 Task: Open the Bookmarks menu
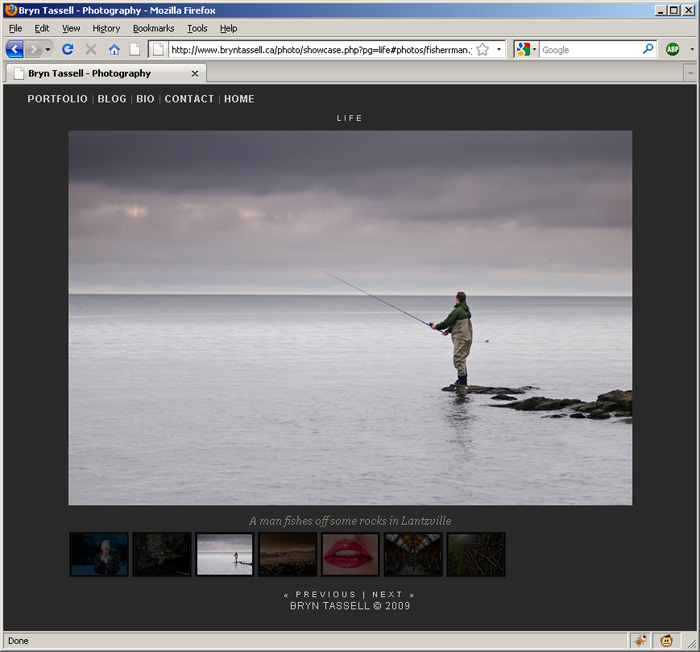coord(154,29)
